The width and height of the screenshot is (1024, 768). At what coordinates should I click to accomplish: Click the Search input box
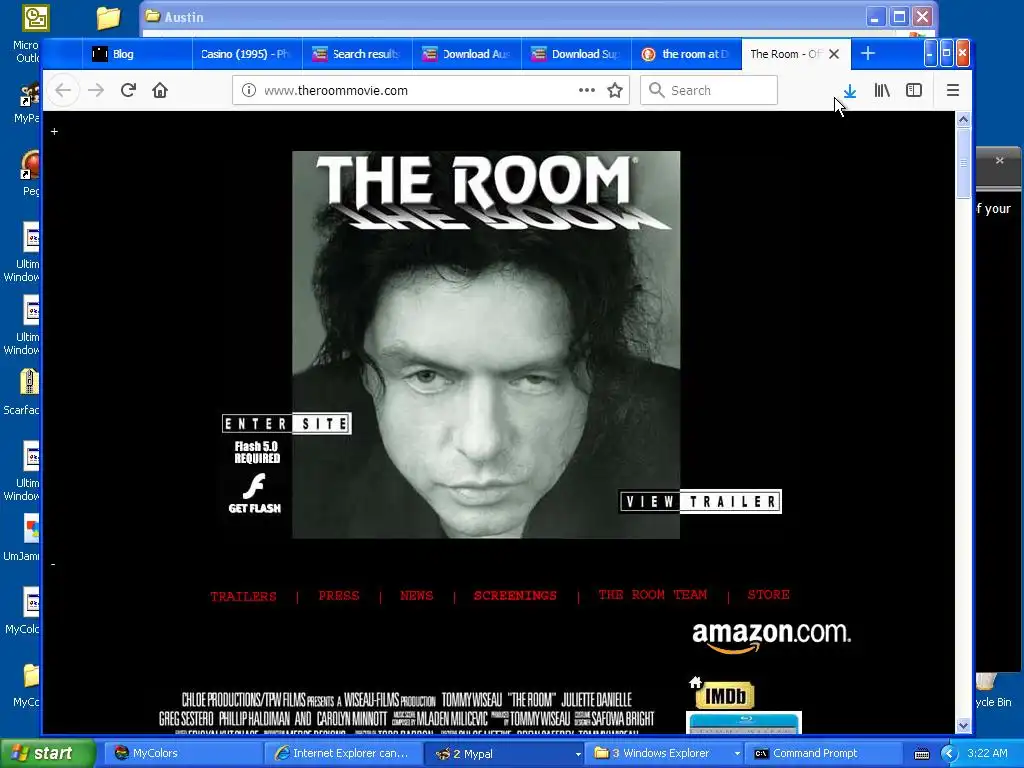point(709,90)
